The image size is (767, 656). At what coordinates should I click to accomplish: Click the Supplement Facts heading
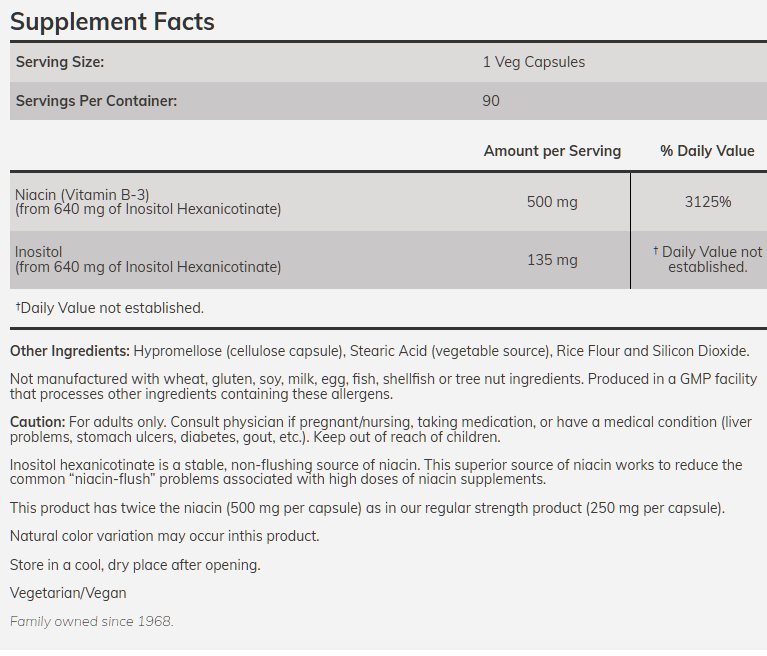coord(112,21)
